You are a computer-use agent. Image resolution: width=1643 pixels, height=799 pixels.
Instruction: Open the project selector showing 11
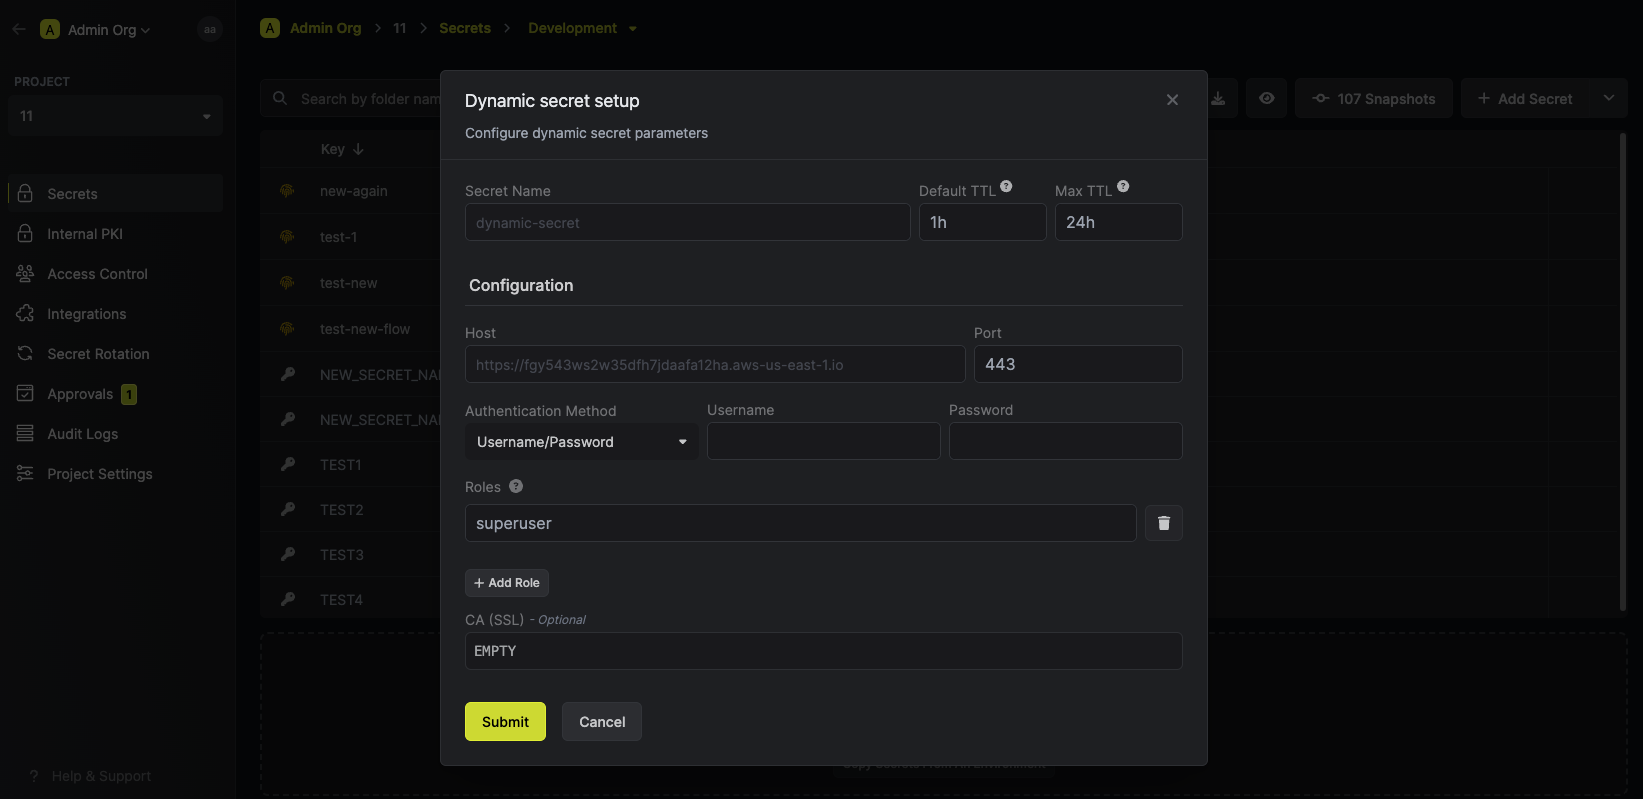116,116
